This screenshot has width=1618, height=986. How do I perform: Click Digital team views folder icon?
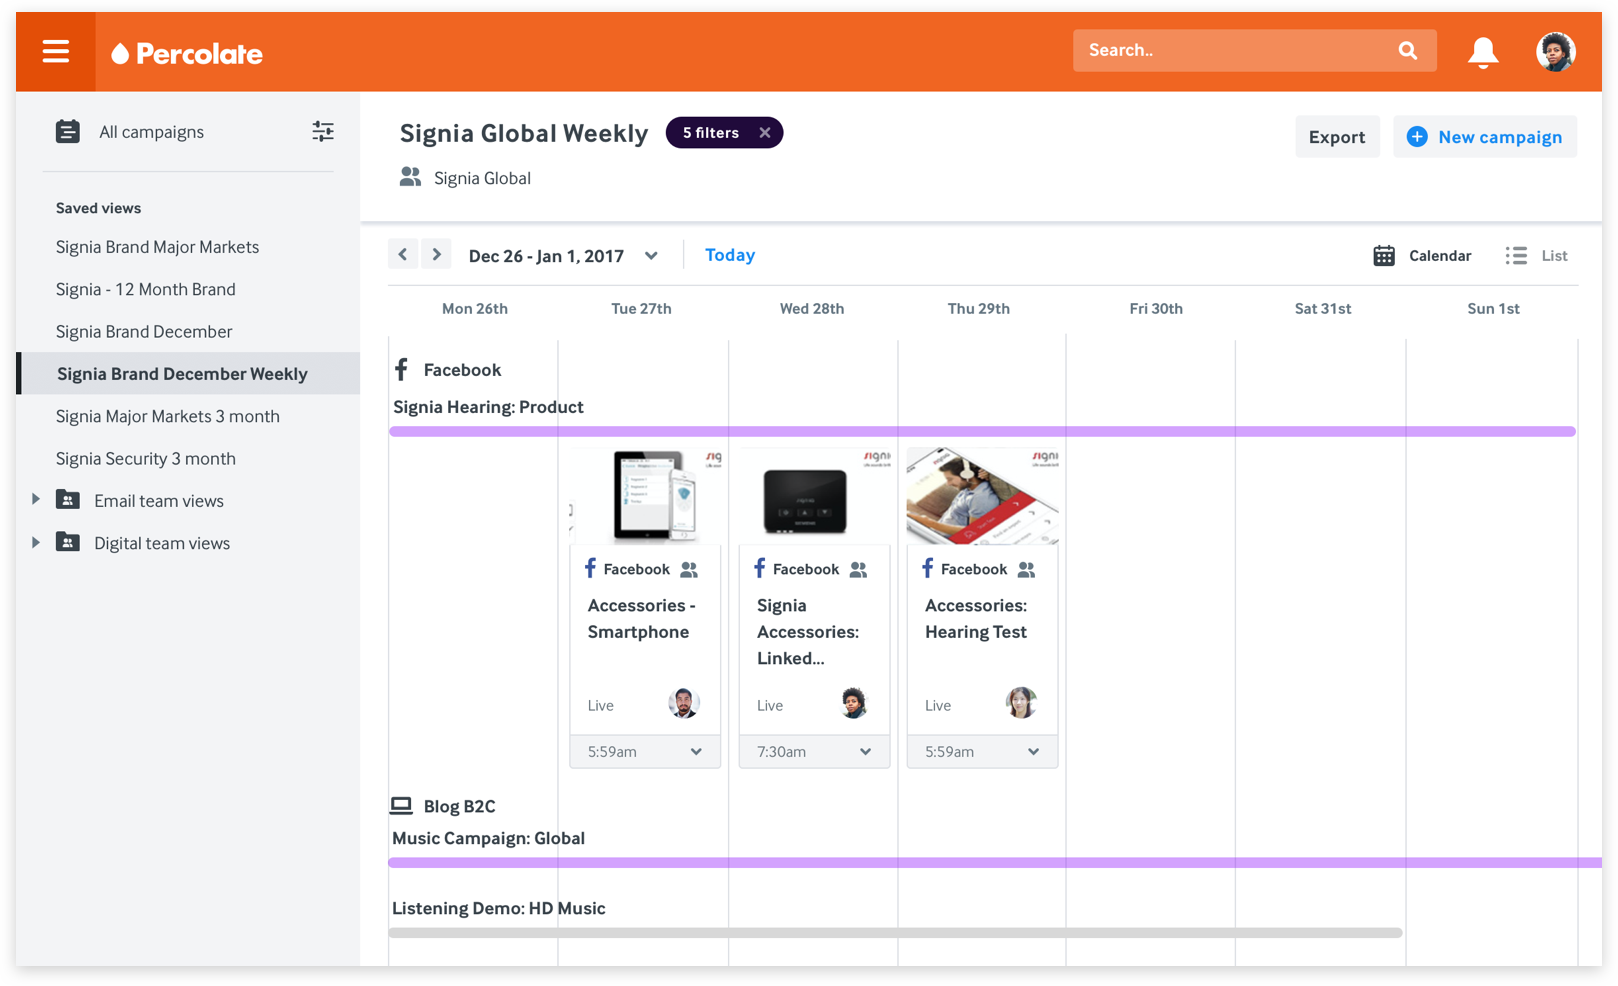(x=68, y=542)
